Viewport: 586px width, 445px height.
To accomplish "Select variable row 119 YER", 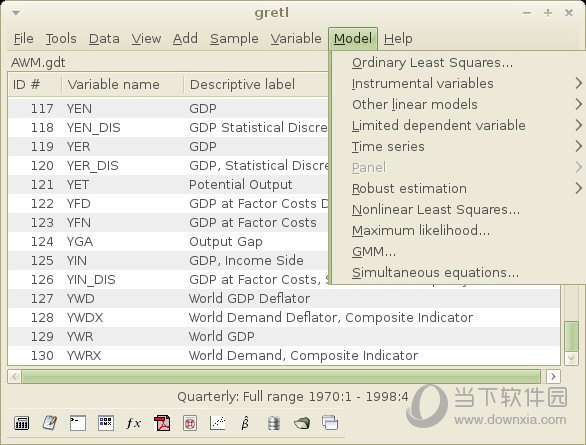I will [x=168, y=146].
